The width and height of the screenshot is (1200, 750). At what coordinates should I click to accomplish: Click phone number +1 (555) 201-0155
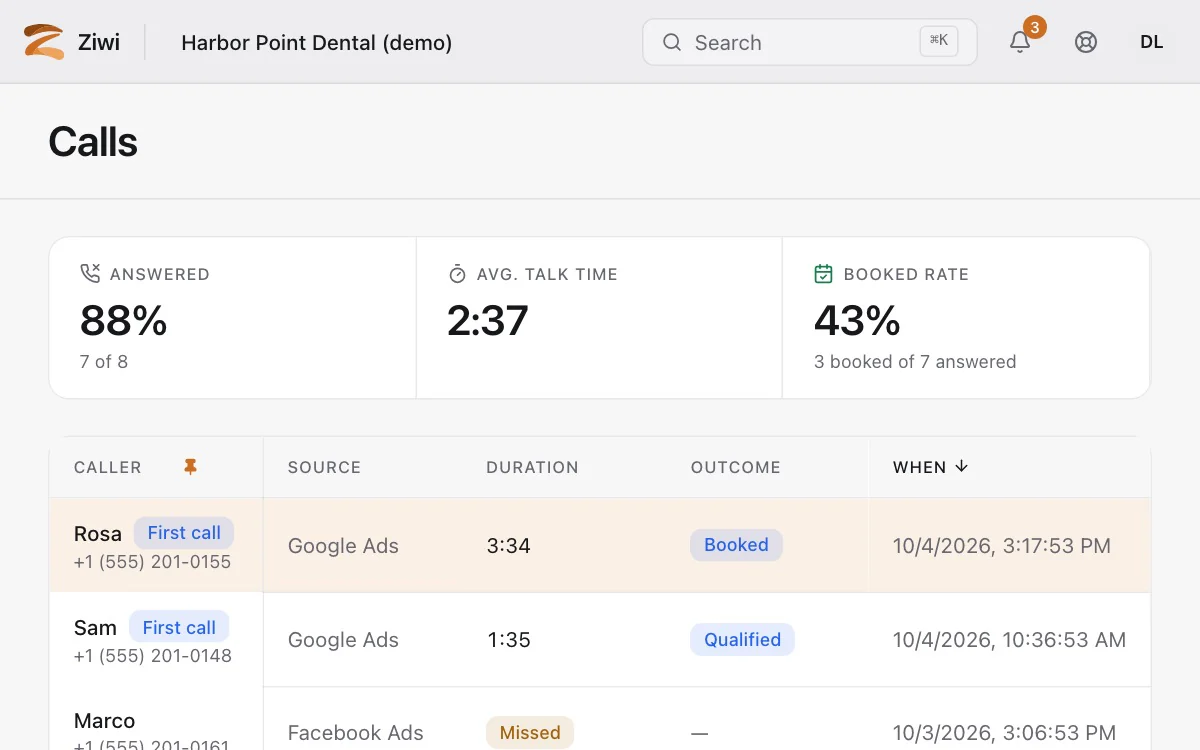pyautogui.click(x=152, y=562)
